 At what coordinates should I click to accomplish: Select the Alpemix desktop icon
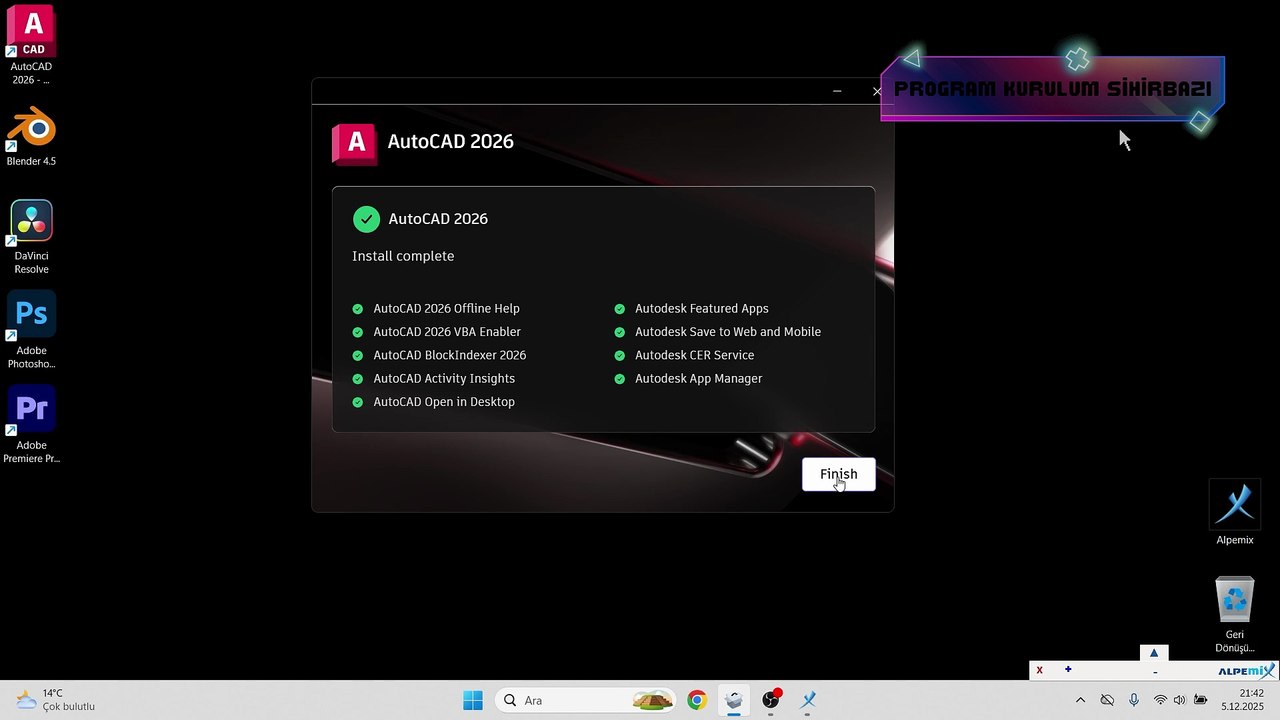[1234, 512]
